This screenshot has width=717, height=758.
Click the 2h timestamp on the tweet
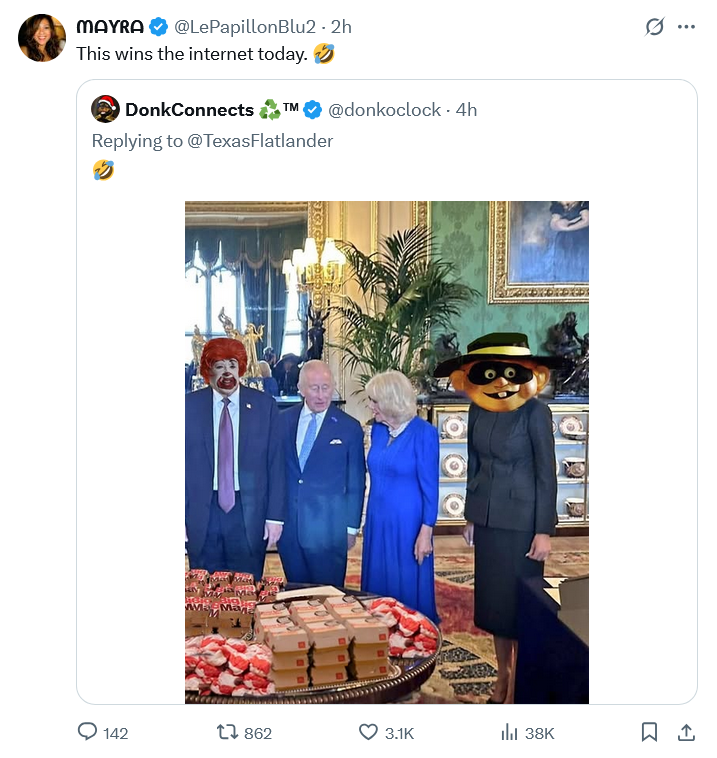[x=341, y=27]
